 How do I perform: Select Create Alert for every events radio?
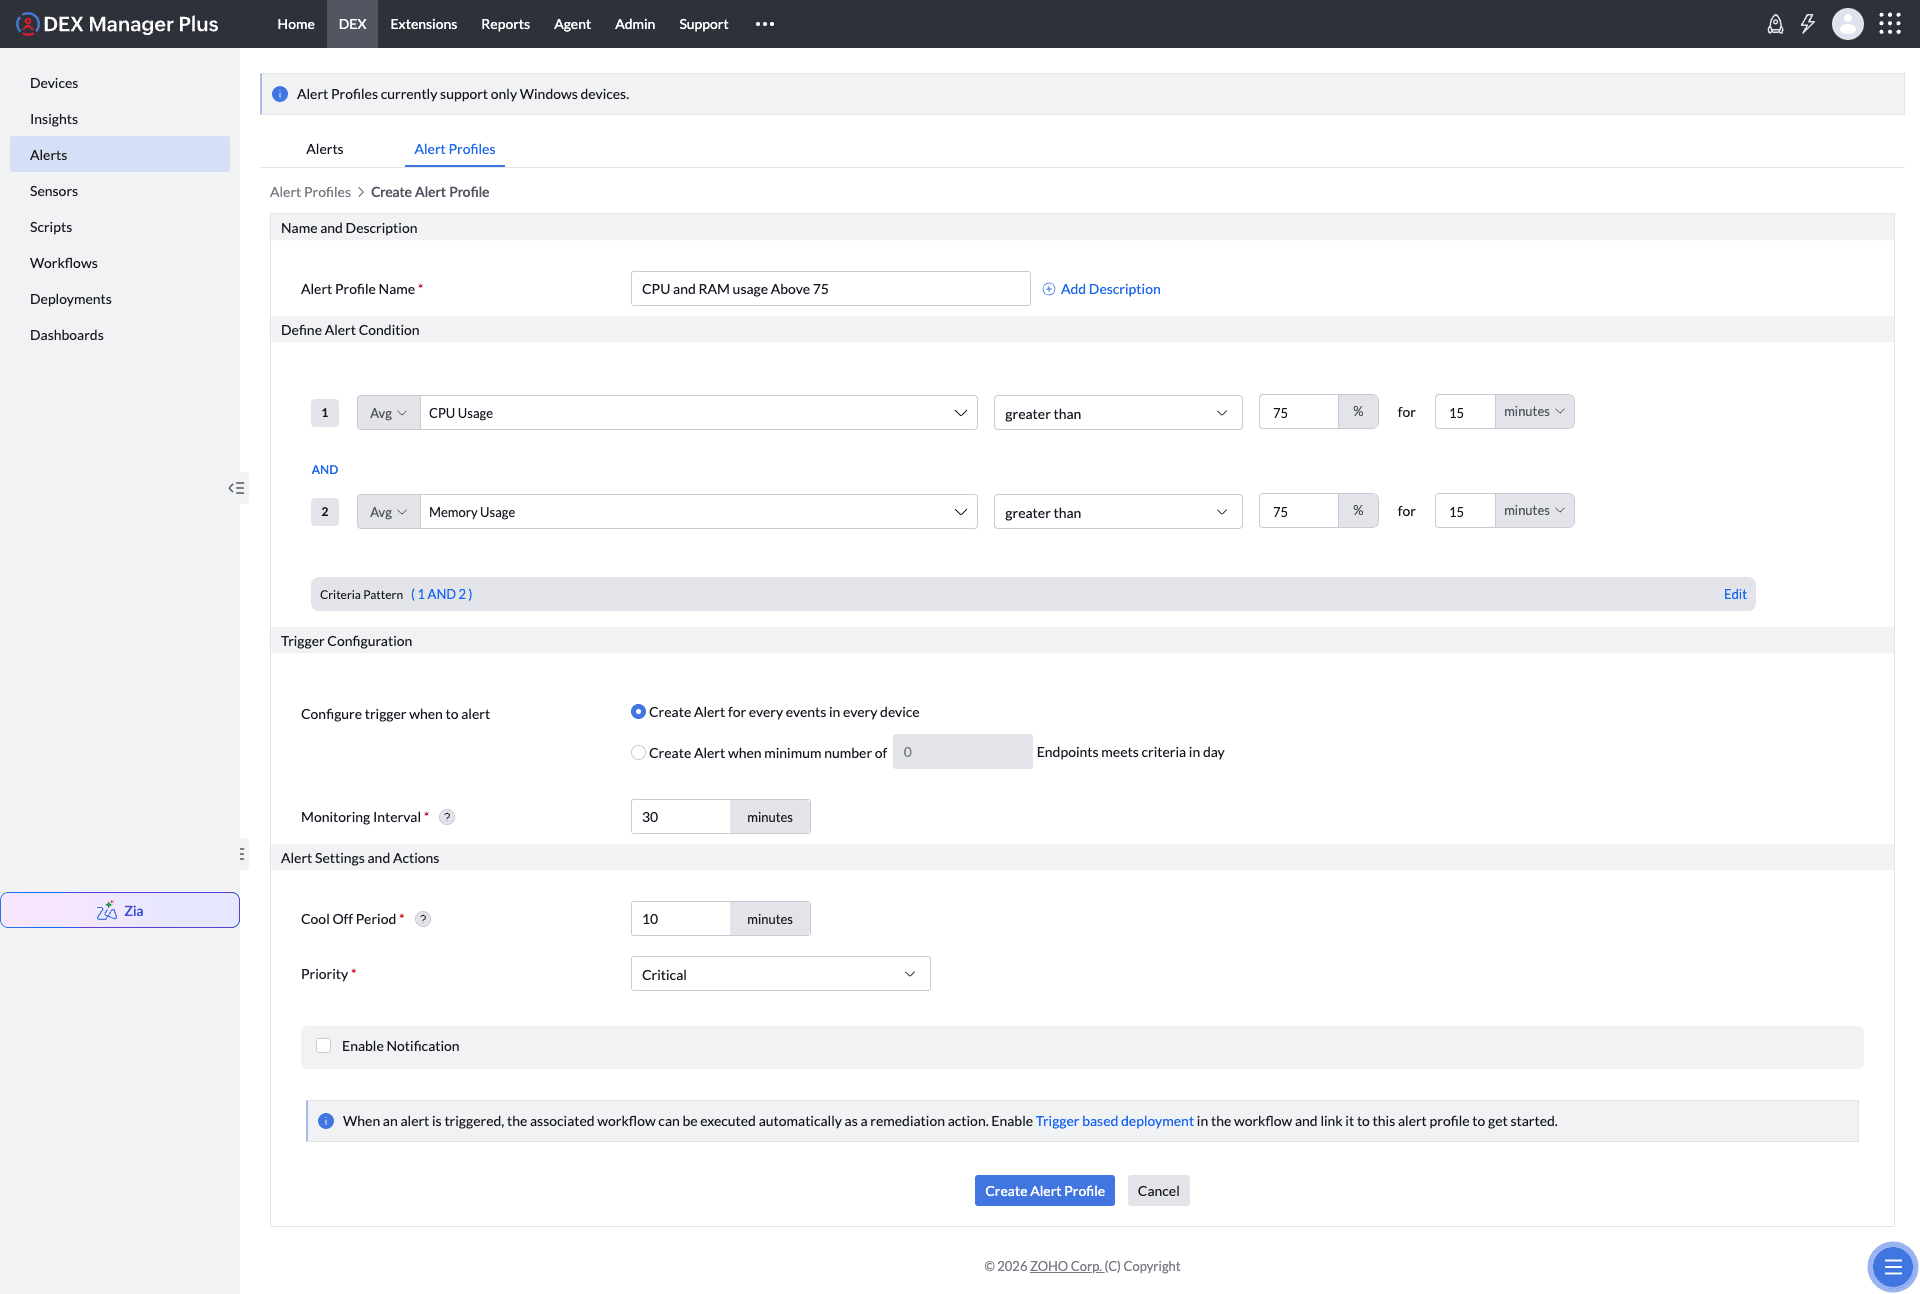[638, 712]
